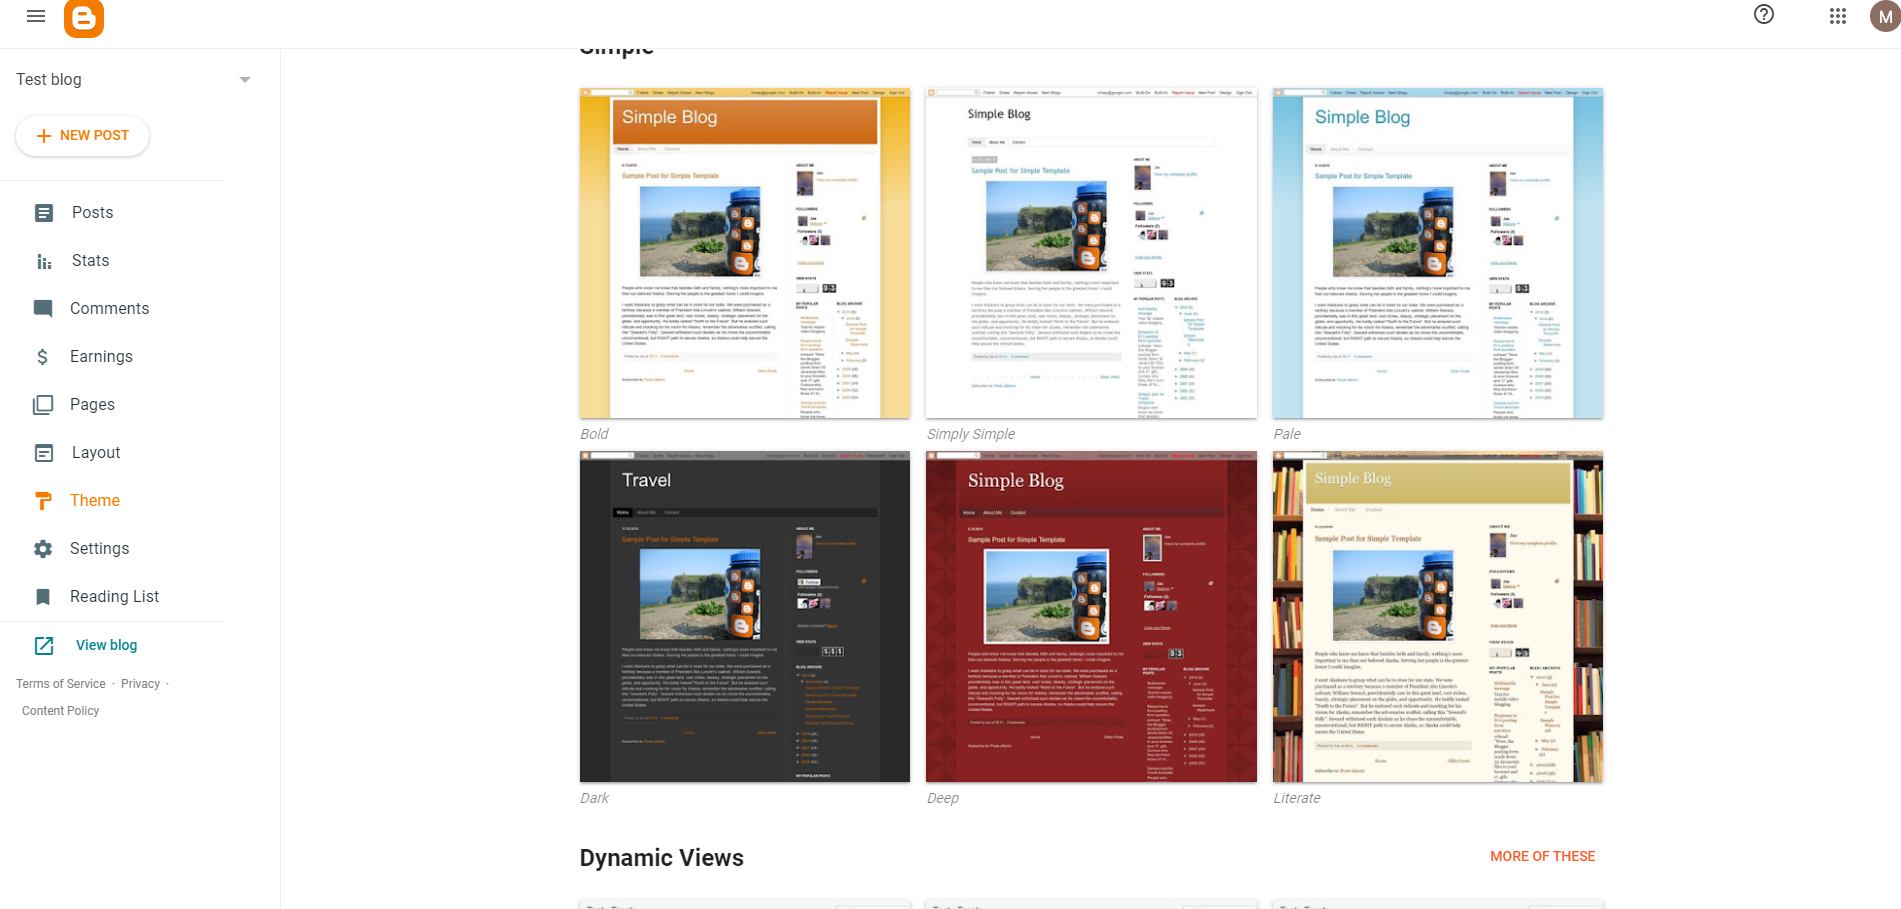Screen dimensions: 1901x909
Task: Open the Reading List section
Action: click(114, 596)
